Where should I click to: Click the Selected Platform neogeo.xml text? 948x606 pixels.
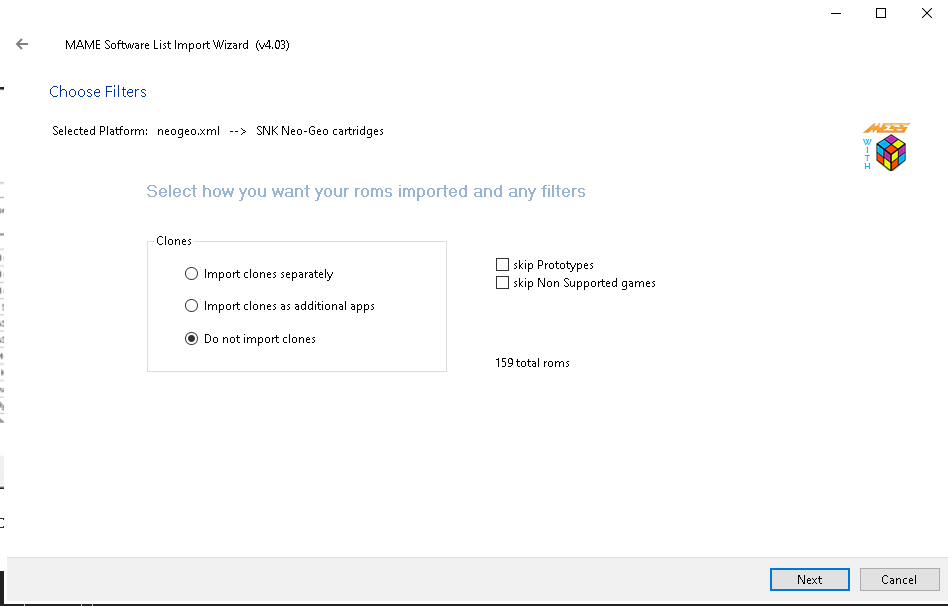218,131
